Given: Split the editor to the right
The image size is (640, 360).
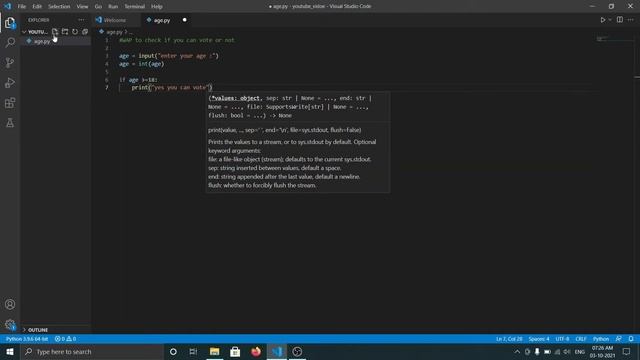Looking at the screenshot, I should [620, 20].
